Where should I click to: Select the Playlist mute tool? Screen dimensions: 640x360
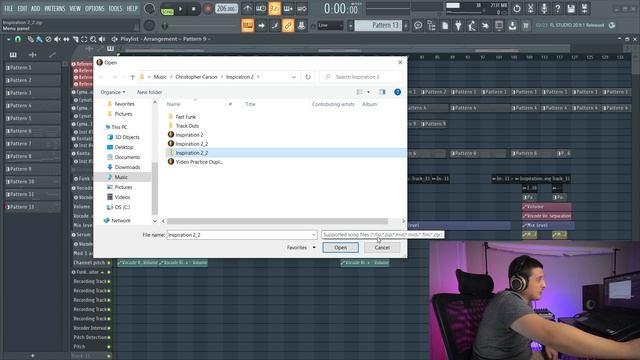pyautogui.click(x=57, y=39)
